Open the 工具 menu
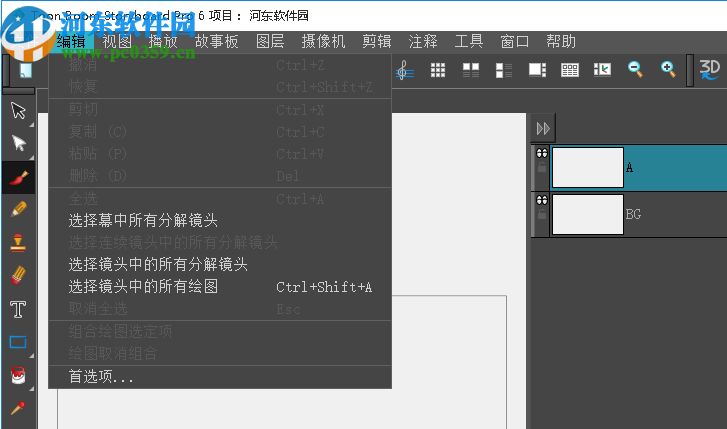 [469, 42]
